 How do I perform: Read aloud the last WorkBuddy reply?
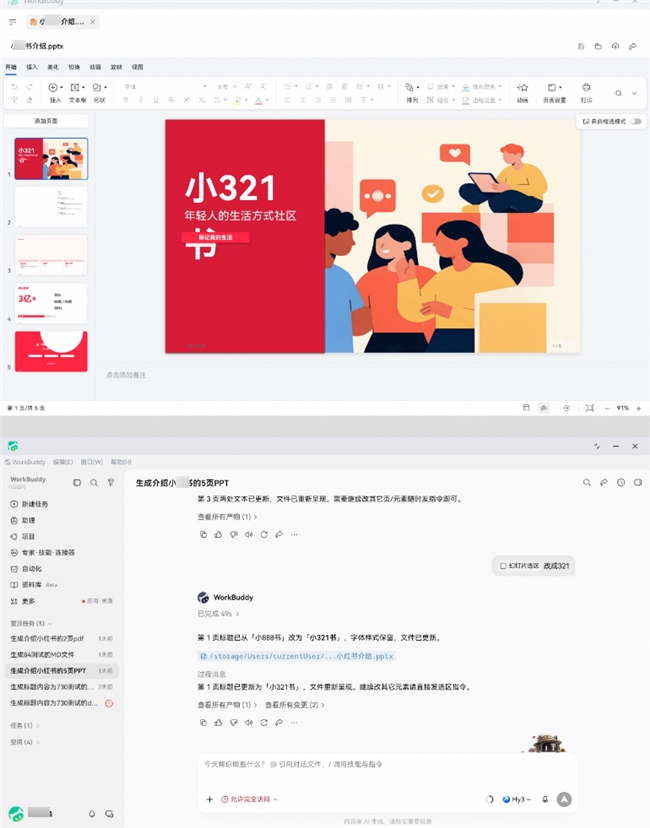(x=249, y=722)
